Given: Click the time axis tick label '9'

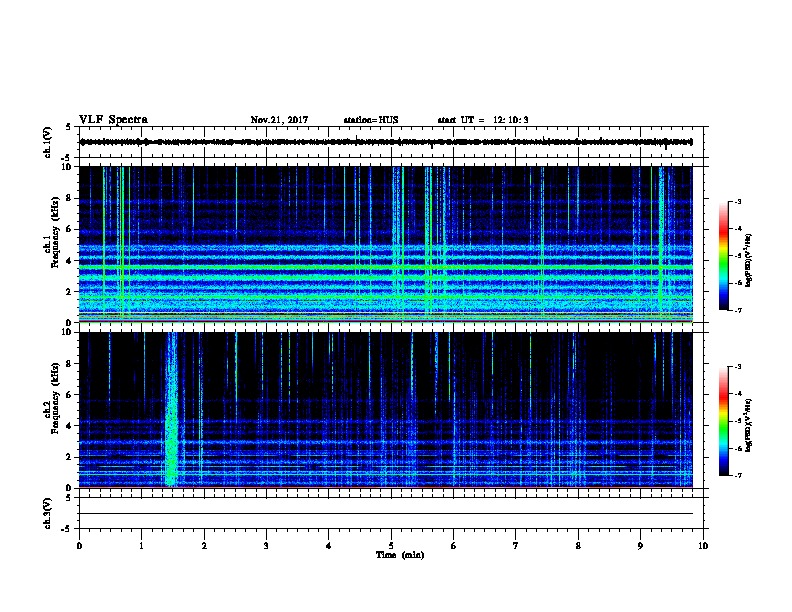Looking at the screenshot, I should pyautogui.click(x=640, y=546).
